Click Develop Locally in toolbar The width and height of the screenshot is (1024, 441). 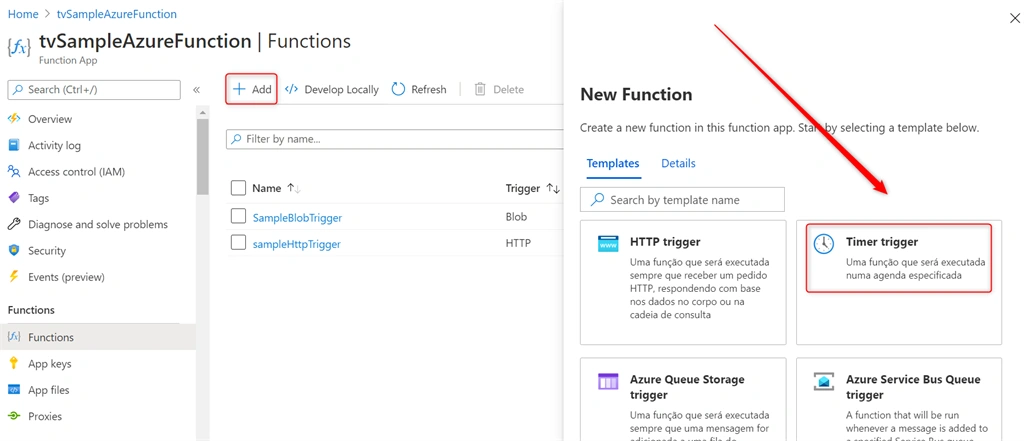(x=332, y=90)
